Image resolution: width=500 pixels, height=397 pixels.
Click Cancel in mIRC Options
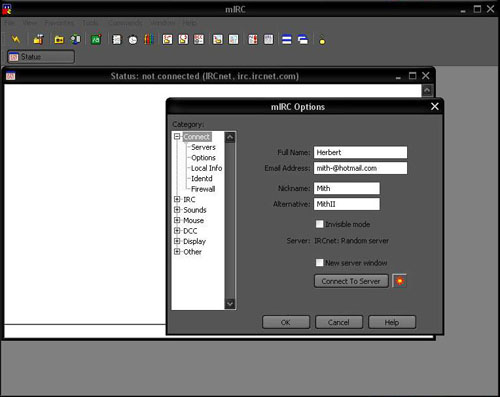tap(339, 322)
